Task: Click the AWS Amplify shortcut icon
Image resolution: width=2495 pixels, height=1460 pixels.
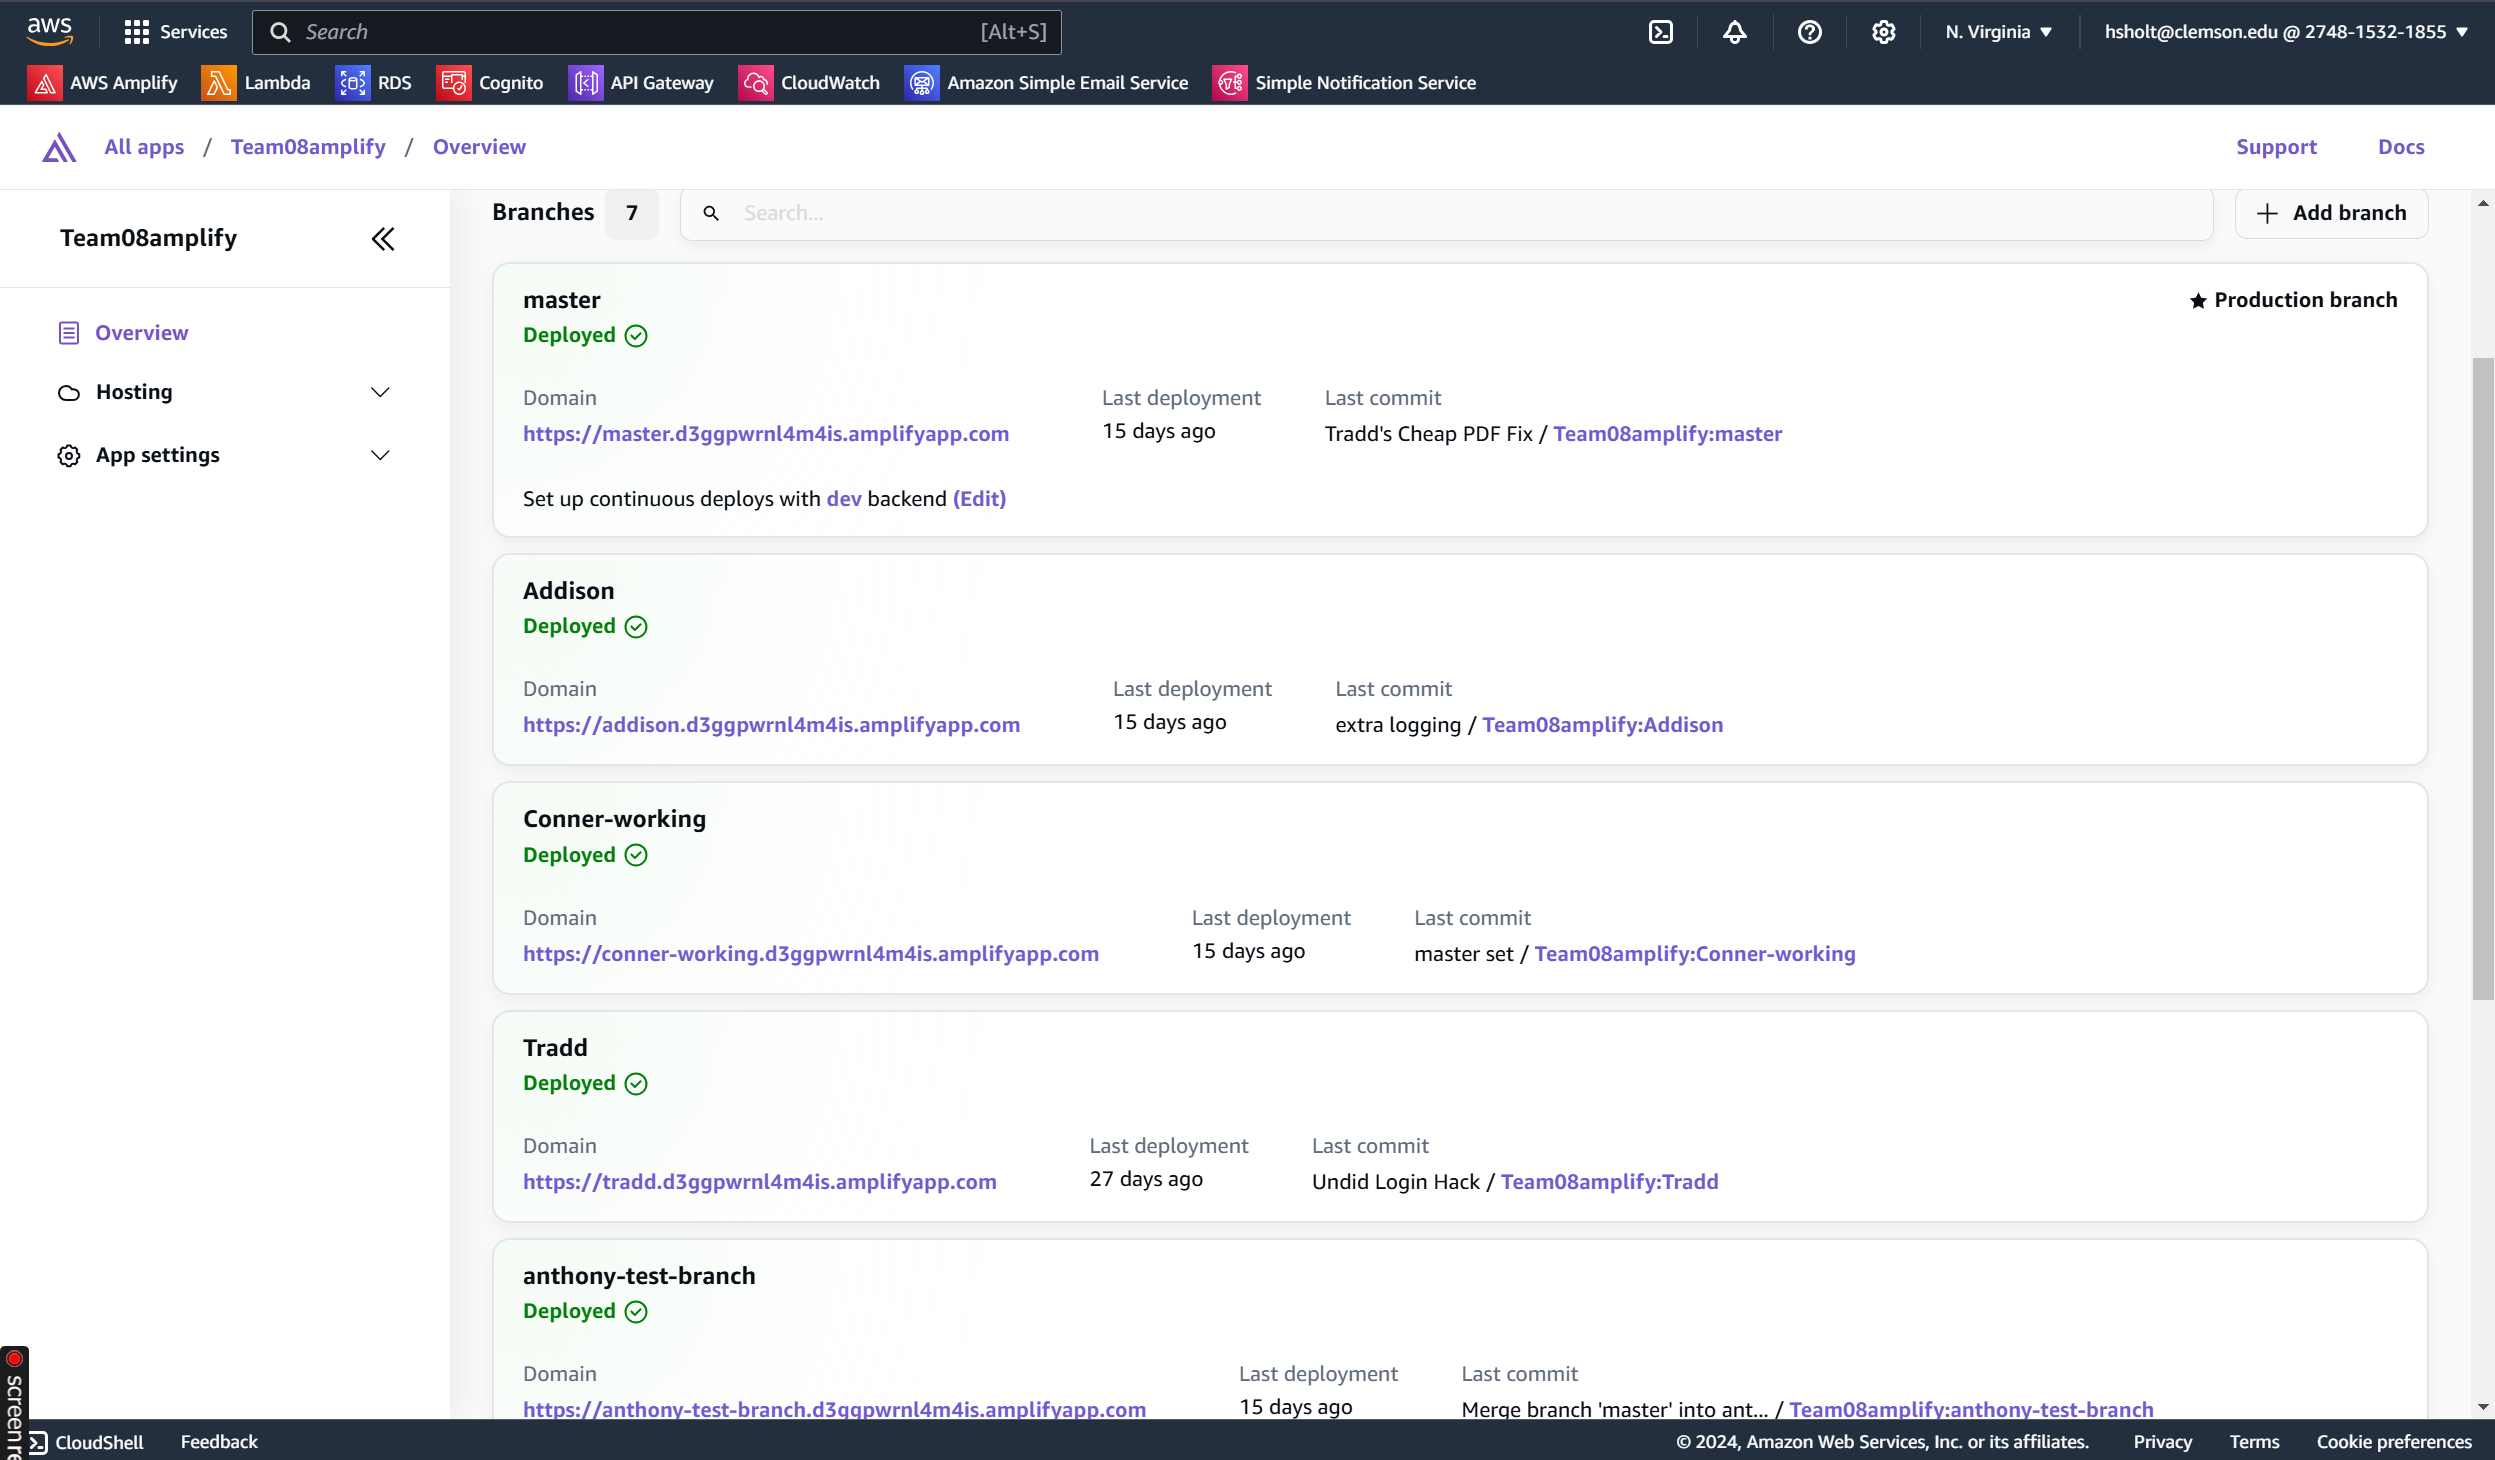Action: tap(44, 83)
